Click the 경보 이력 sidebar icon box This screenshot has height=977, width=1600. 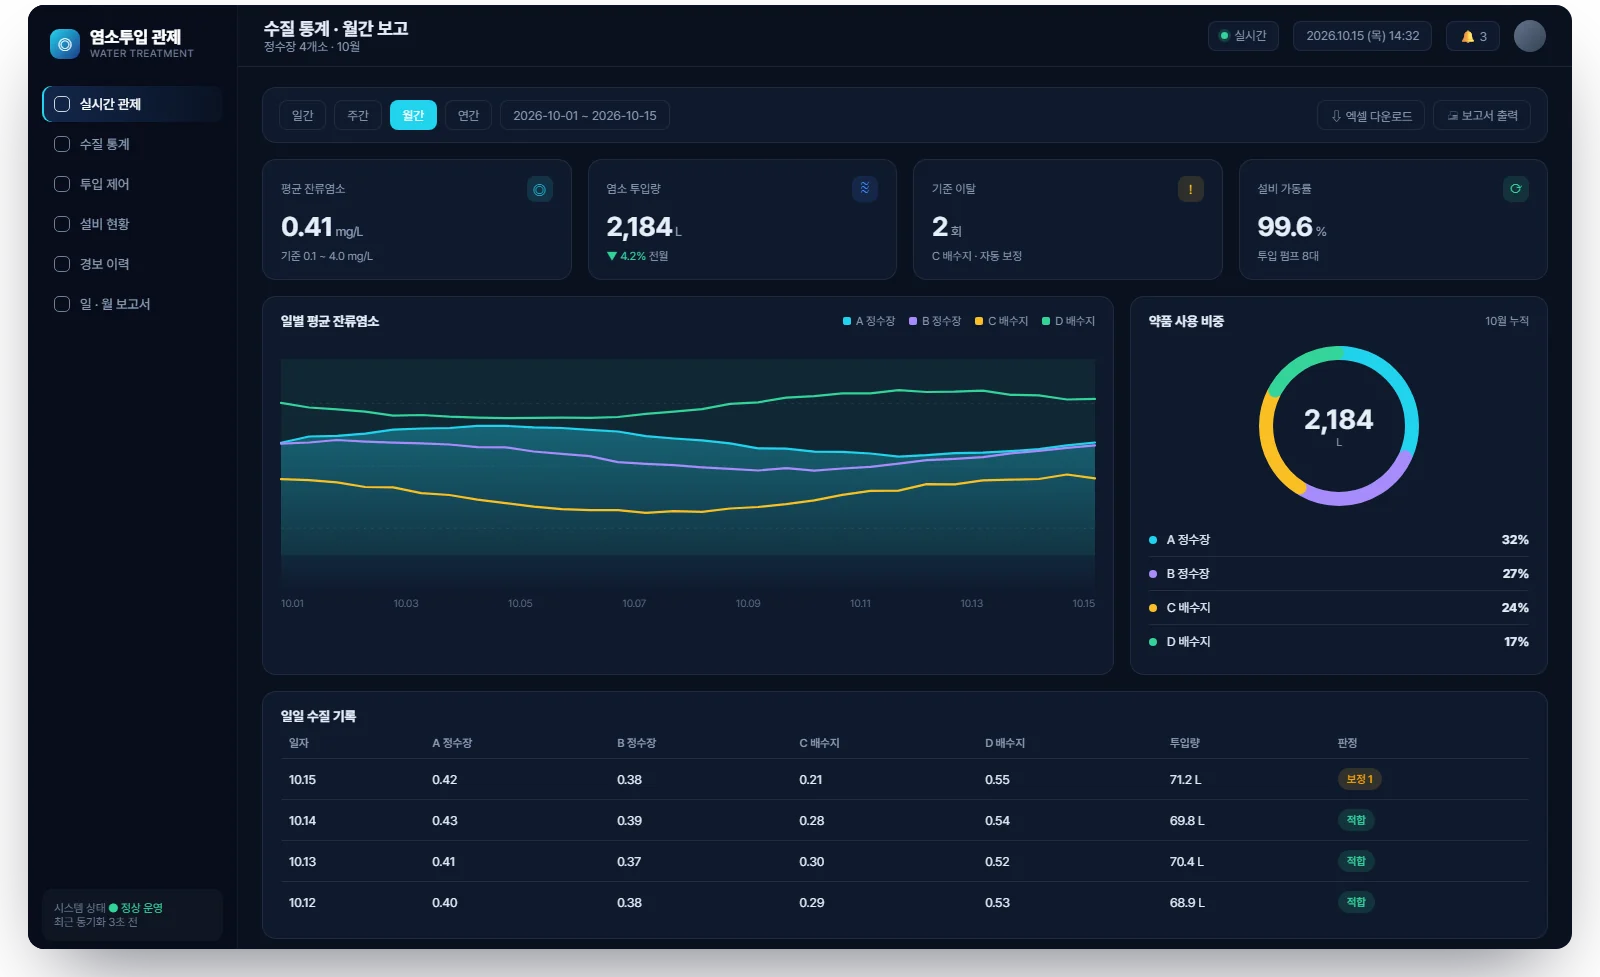click(62, 264)
